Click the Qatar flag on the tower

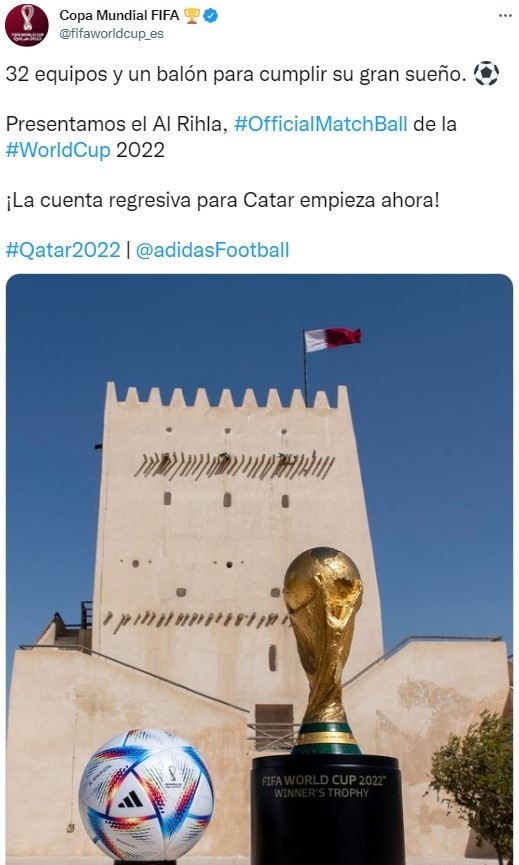(x=332, y=338)
